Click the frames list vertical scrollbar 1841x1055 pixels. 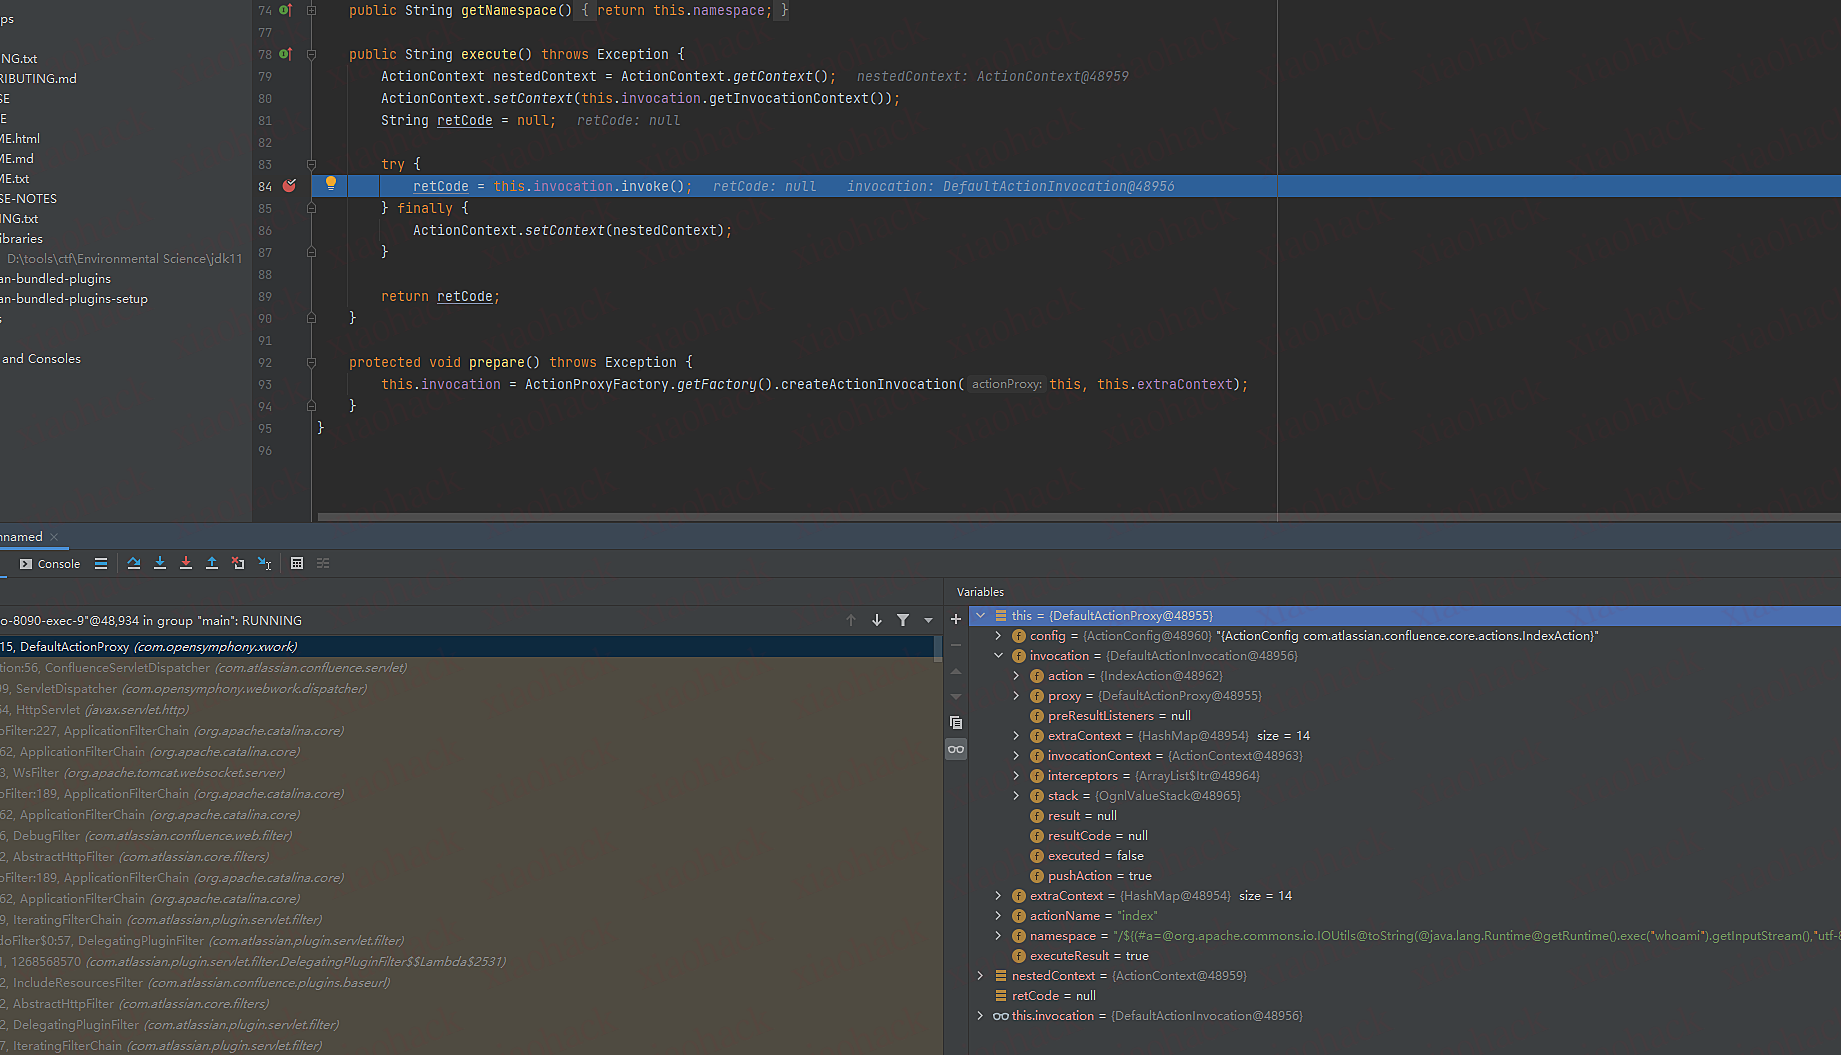(x=938, y=649)
